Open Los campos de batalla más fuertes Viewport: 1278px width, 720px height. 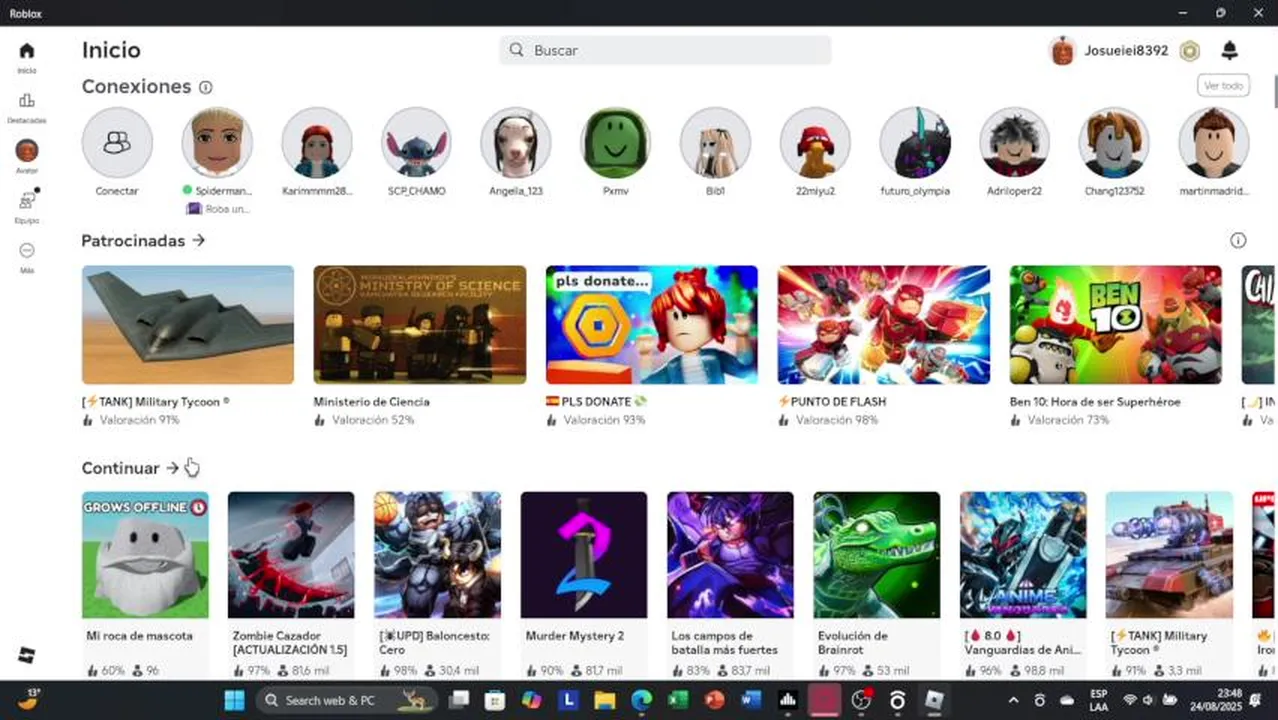click(730, 555)
